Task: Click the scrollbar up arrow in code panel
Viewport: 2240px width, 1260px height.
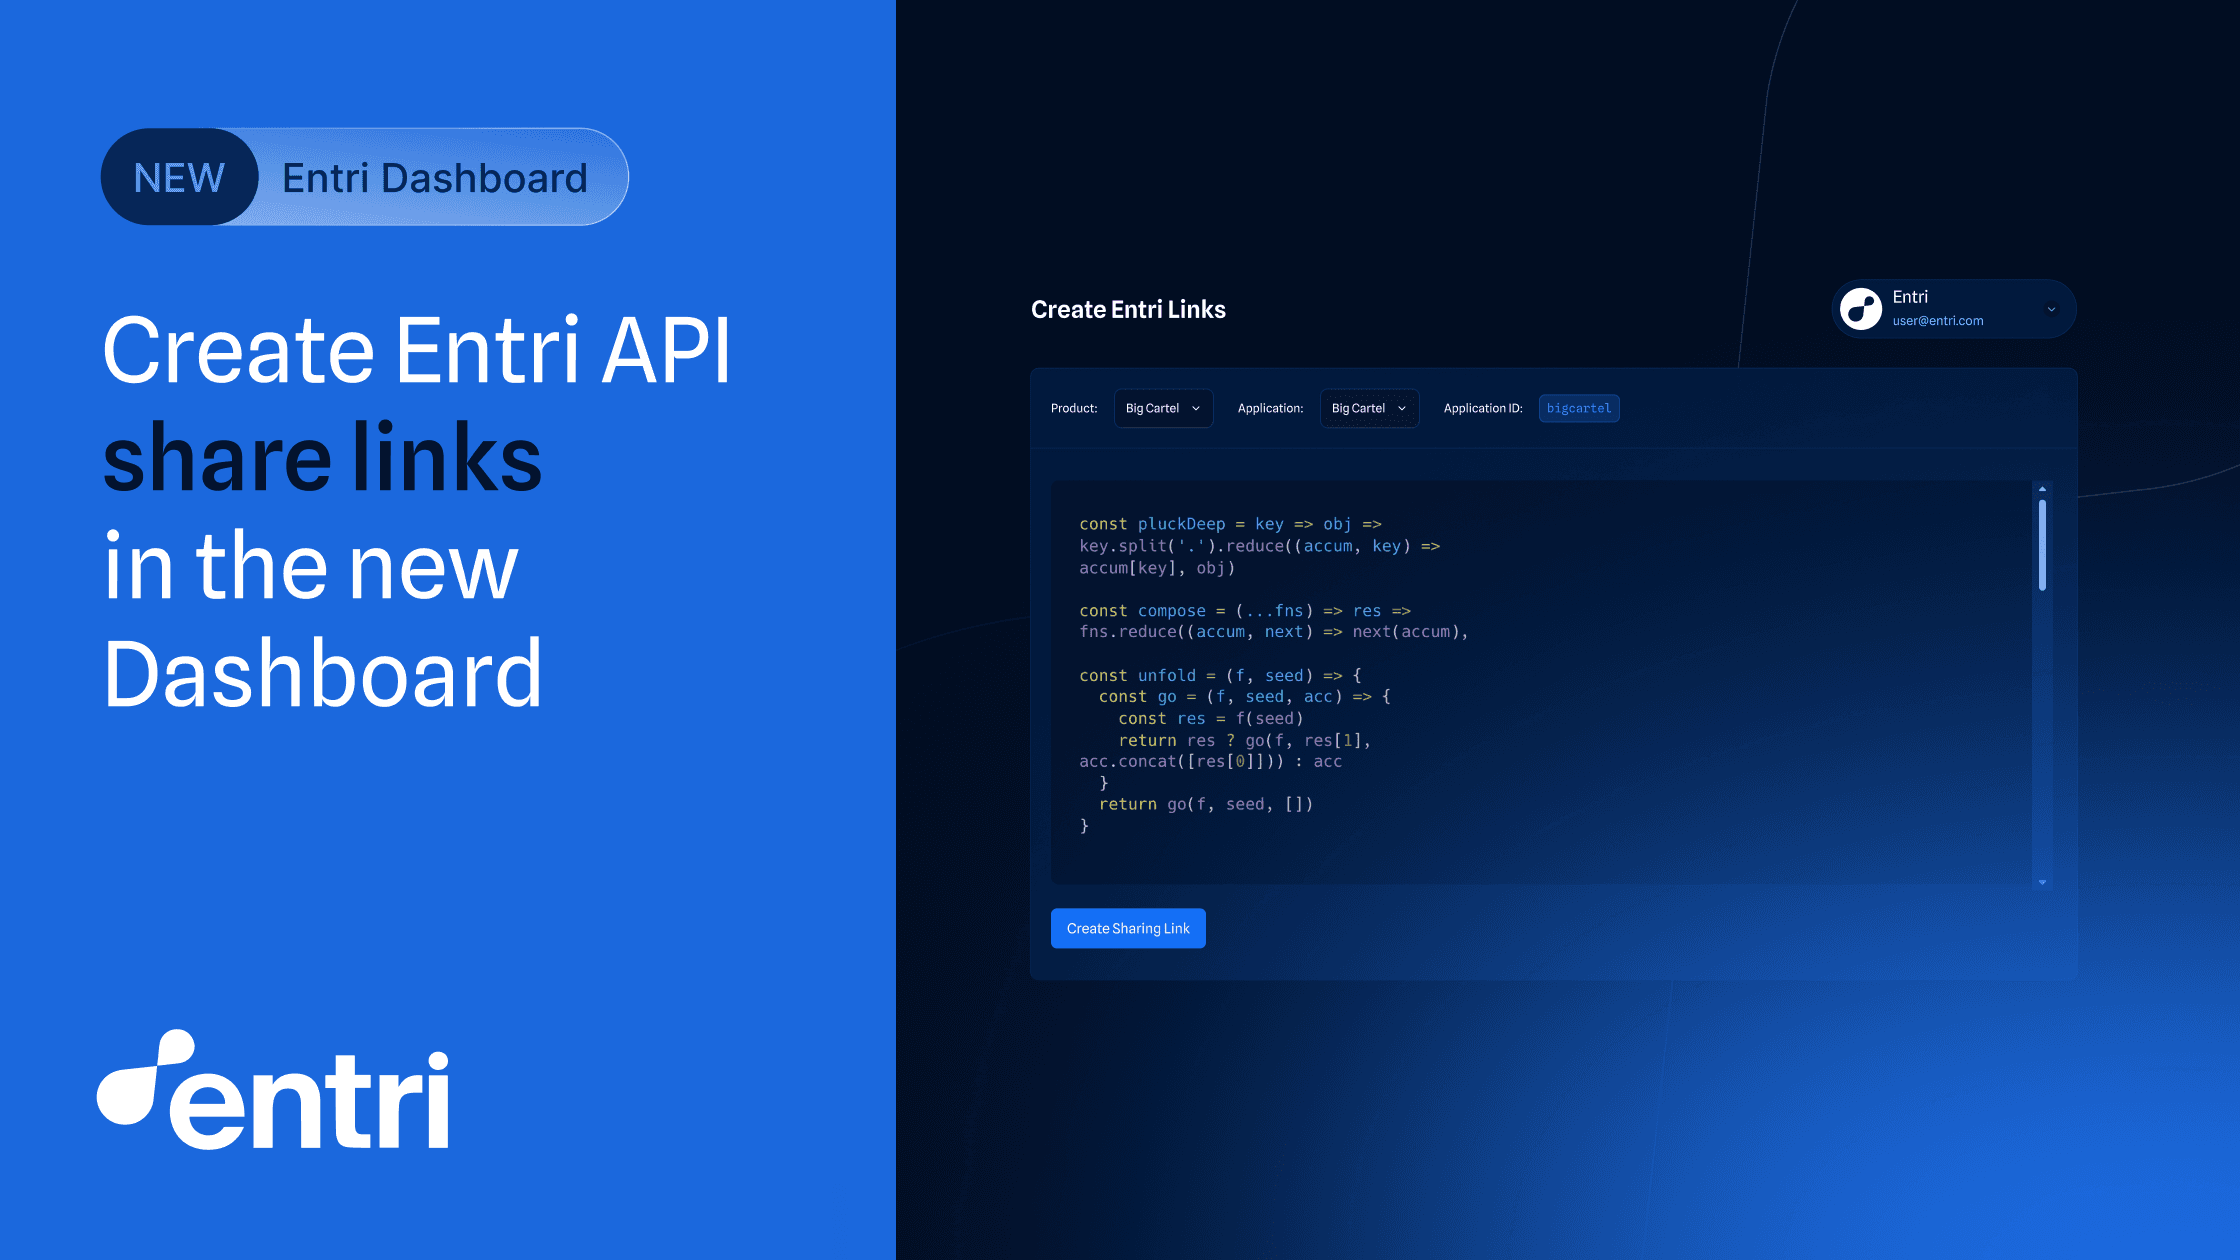Action: click(2042, 489)
